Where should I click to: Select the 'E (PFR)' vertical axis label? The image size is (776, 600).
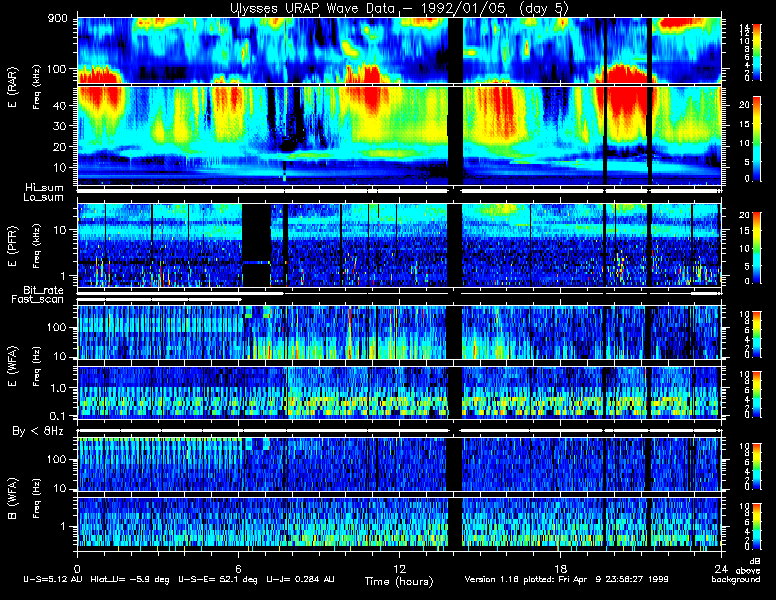(x=12, y=246)
